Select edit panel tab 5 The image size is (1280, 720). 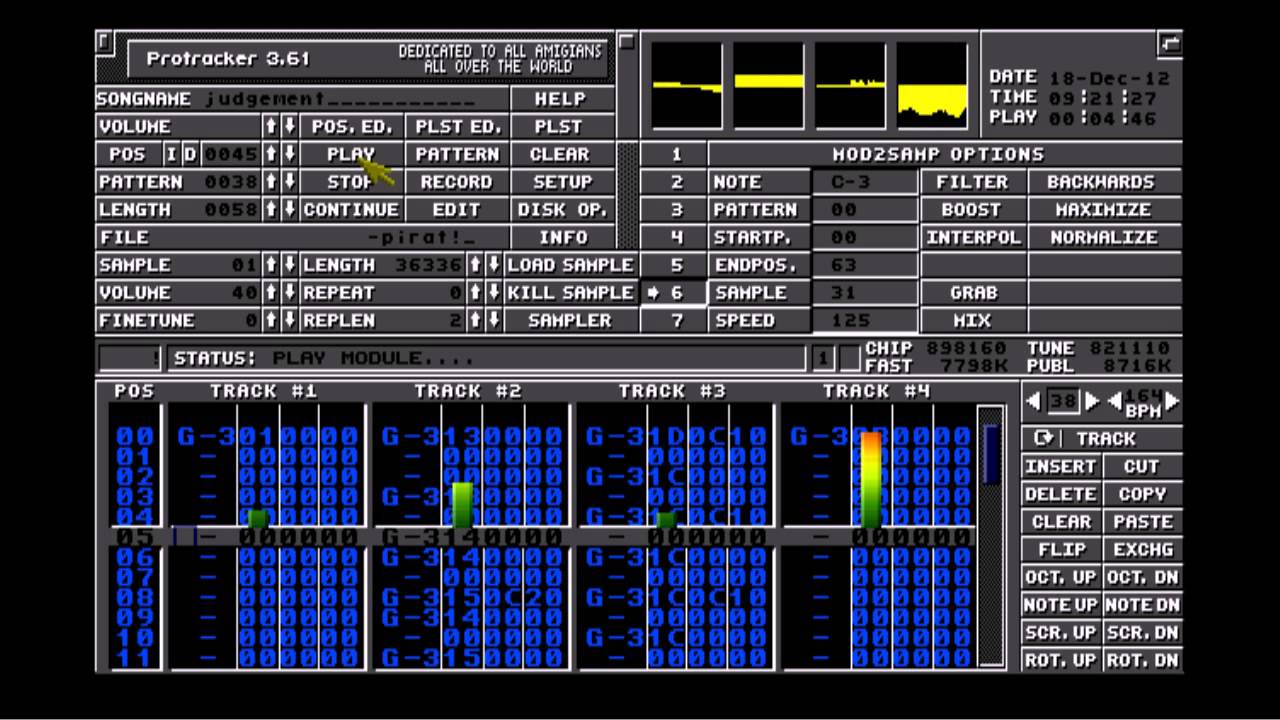(x=676, y=265)
